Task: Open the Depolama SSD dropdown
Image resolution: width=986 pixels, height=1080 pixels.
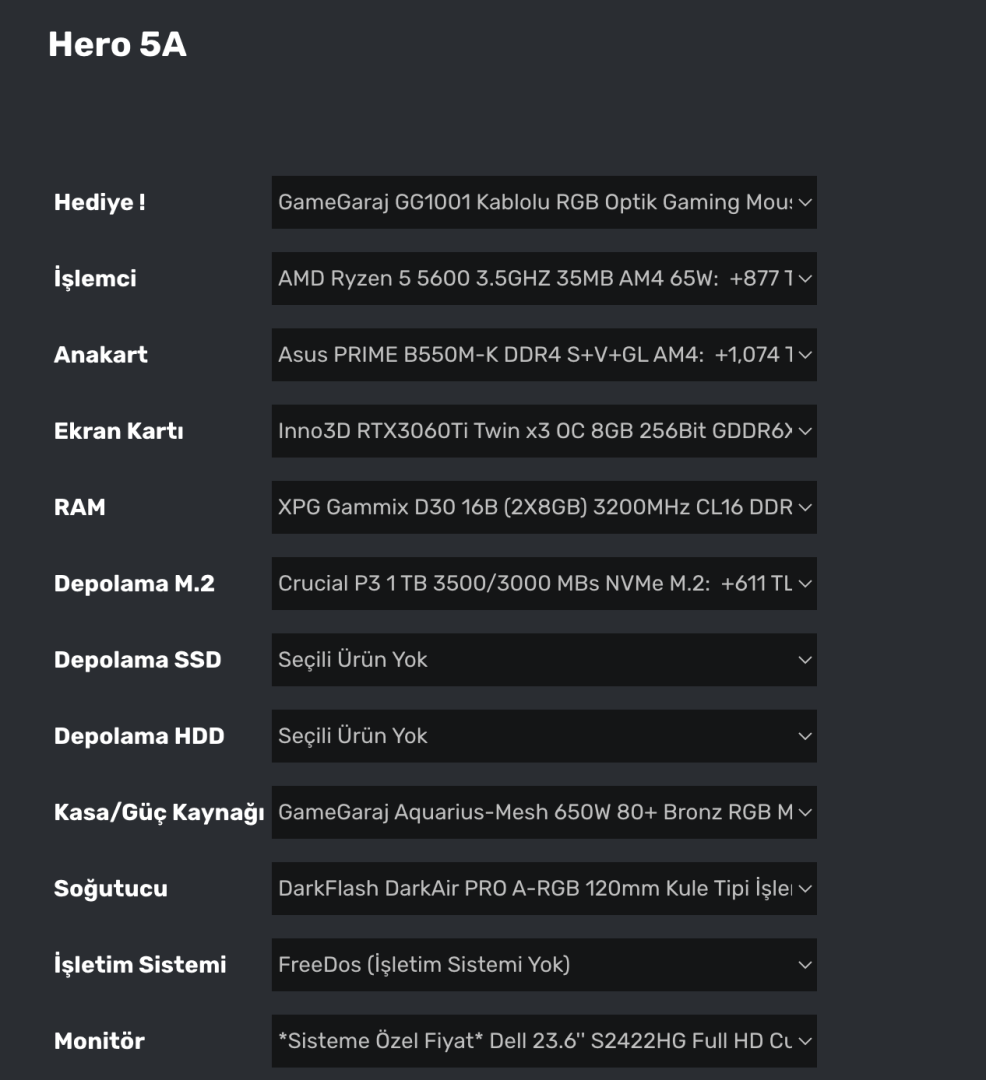Action: coord(543,660)
